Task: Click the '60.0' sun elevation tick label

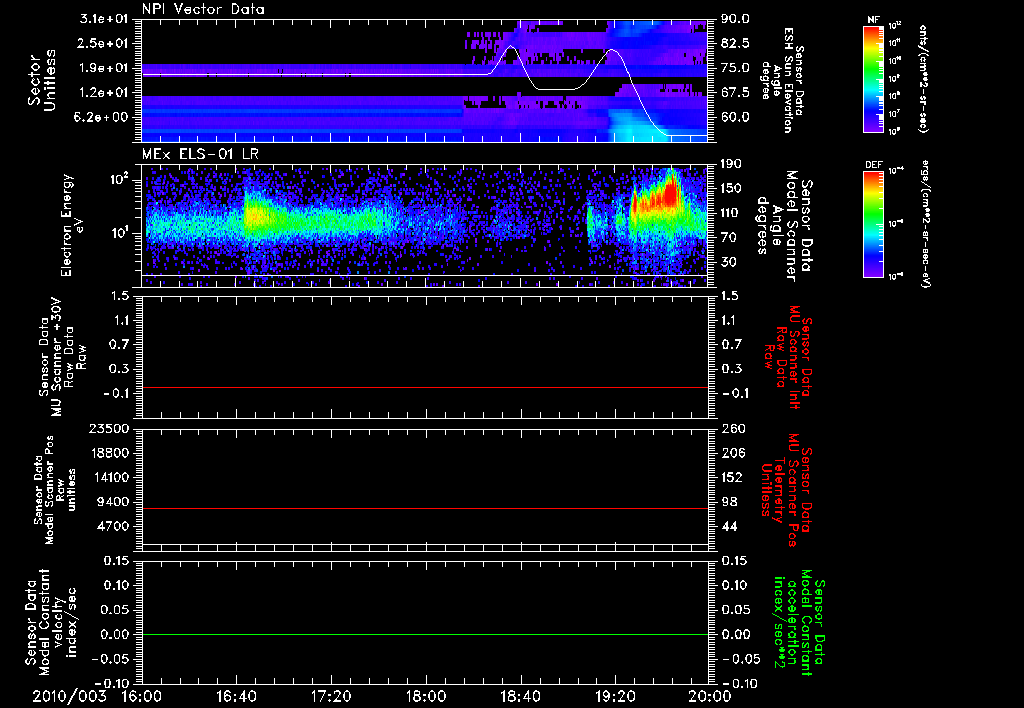Action: coord(735,117)
